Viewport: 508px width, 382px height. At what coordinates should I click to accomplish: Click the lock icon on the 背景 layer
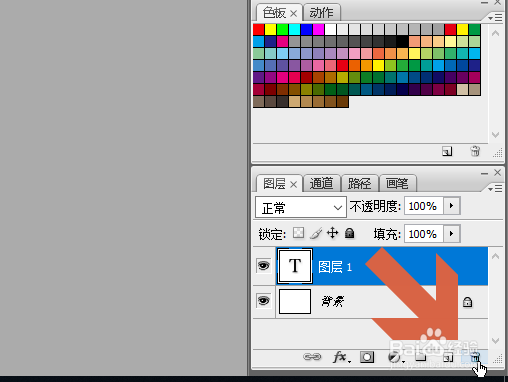tap(467, 302)
